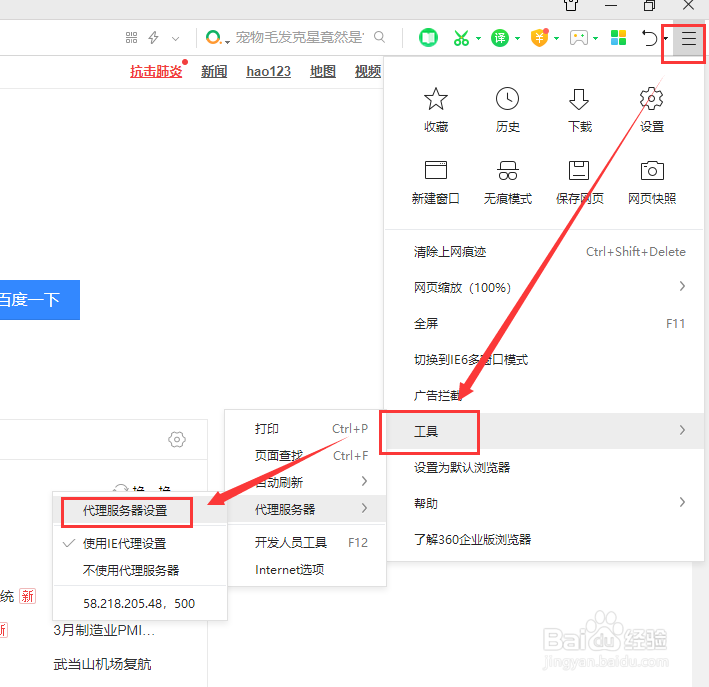Click the 360 search engine logo icon
The image size is (709, 687).
point(213,37)
